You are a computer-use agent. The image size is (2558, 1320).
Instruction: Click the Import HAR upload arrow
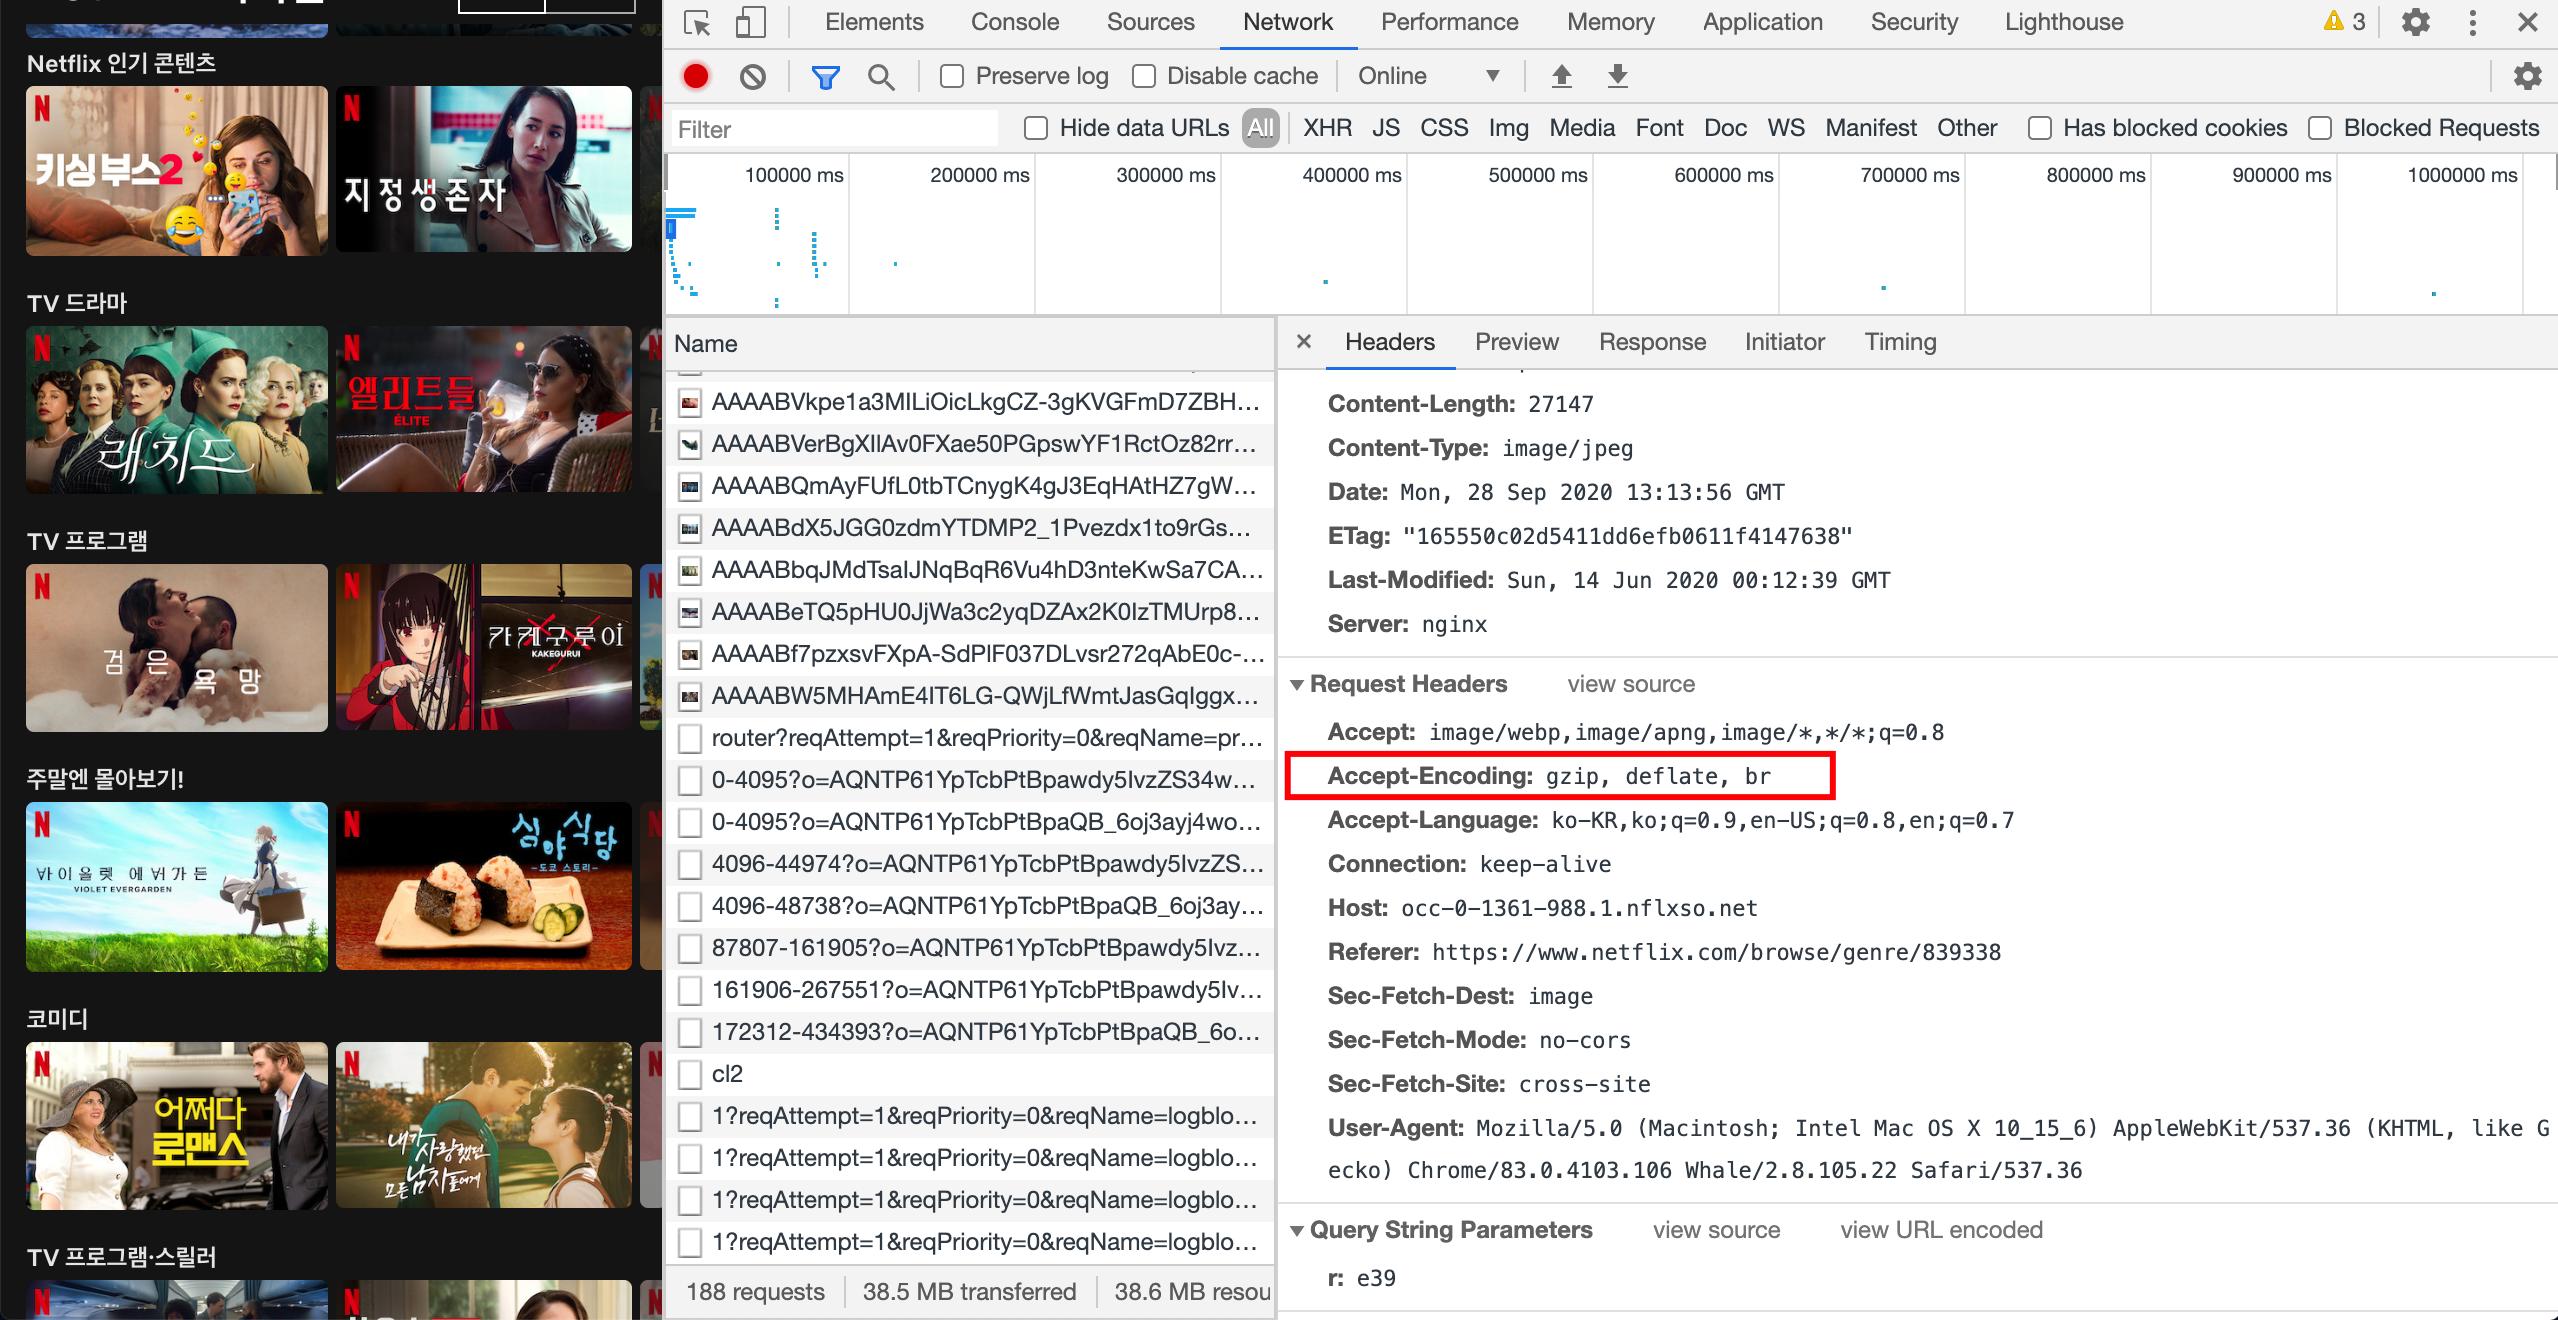pos(1561,76)
